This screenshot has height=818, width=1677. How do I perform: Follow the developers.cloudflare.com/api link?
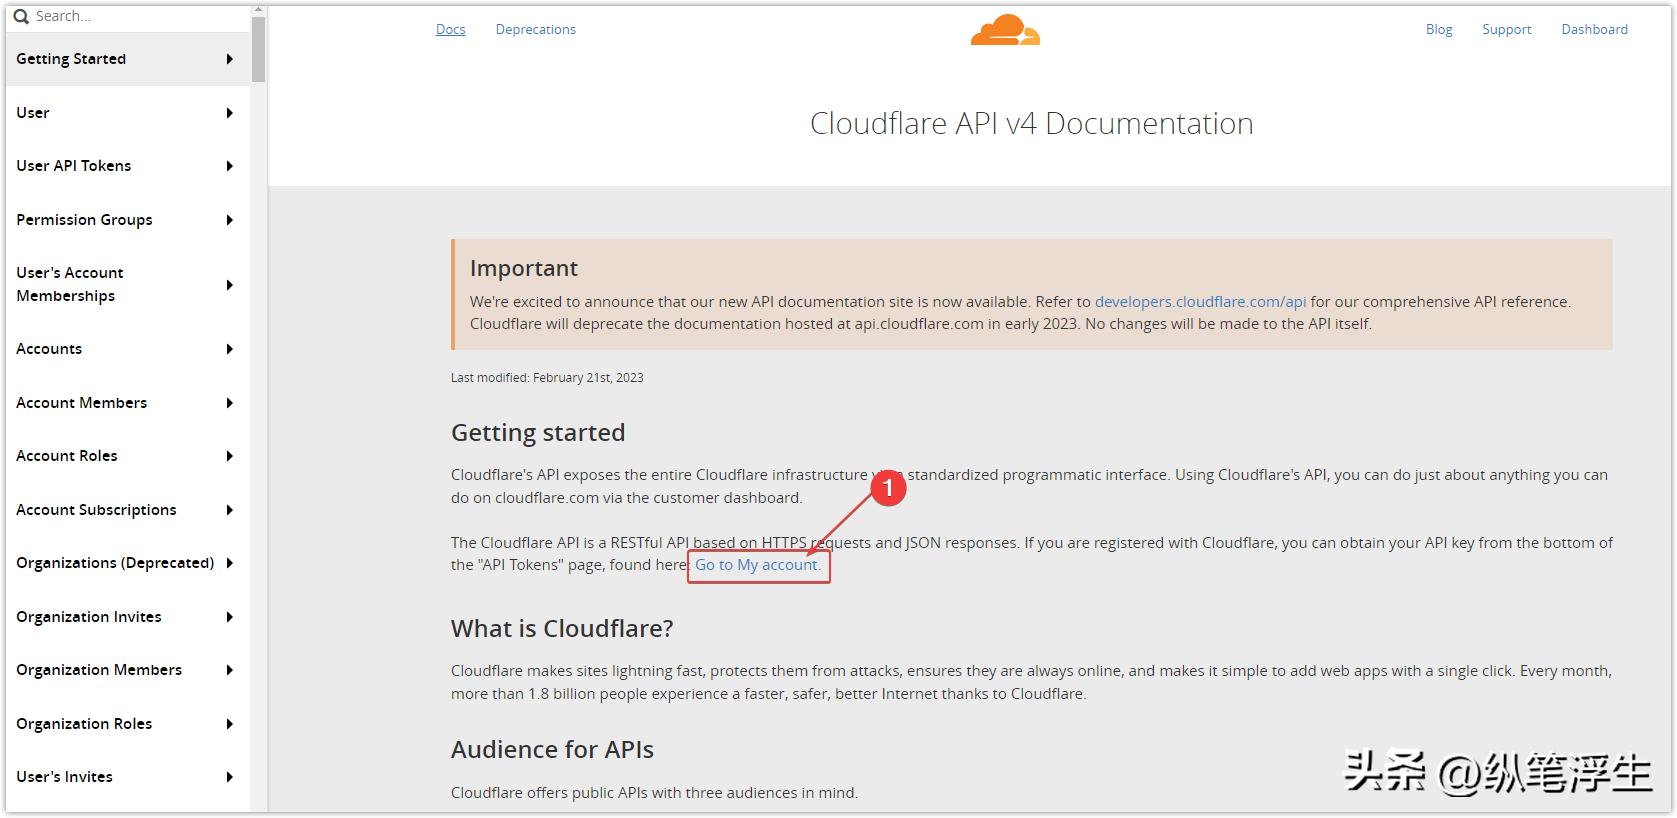click(1201, 302)
